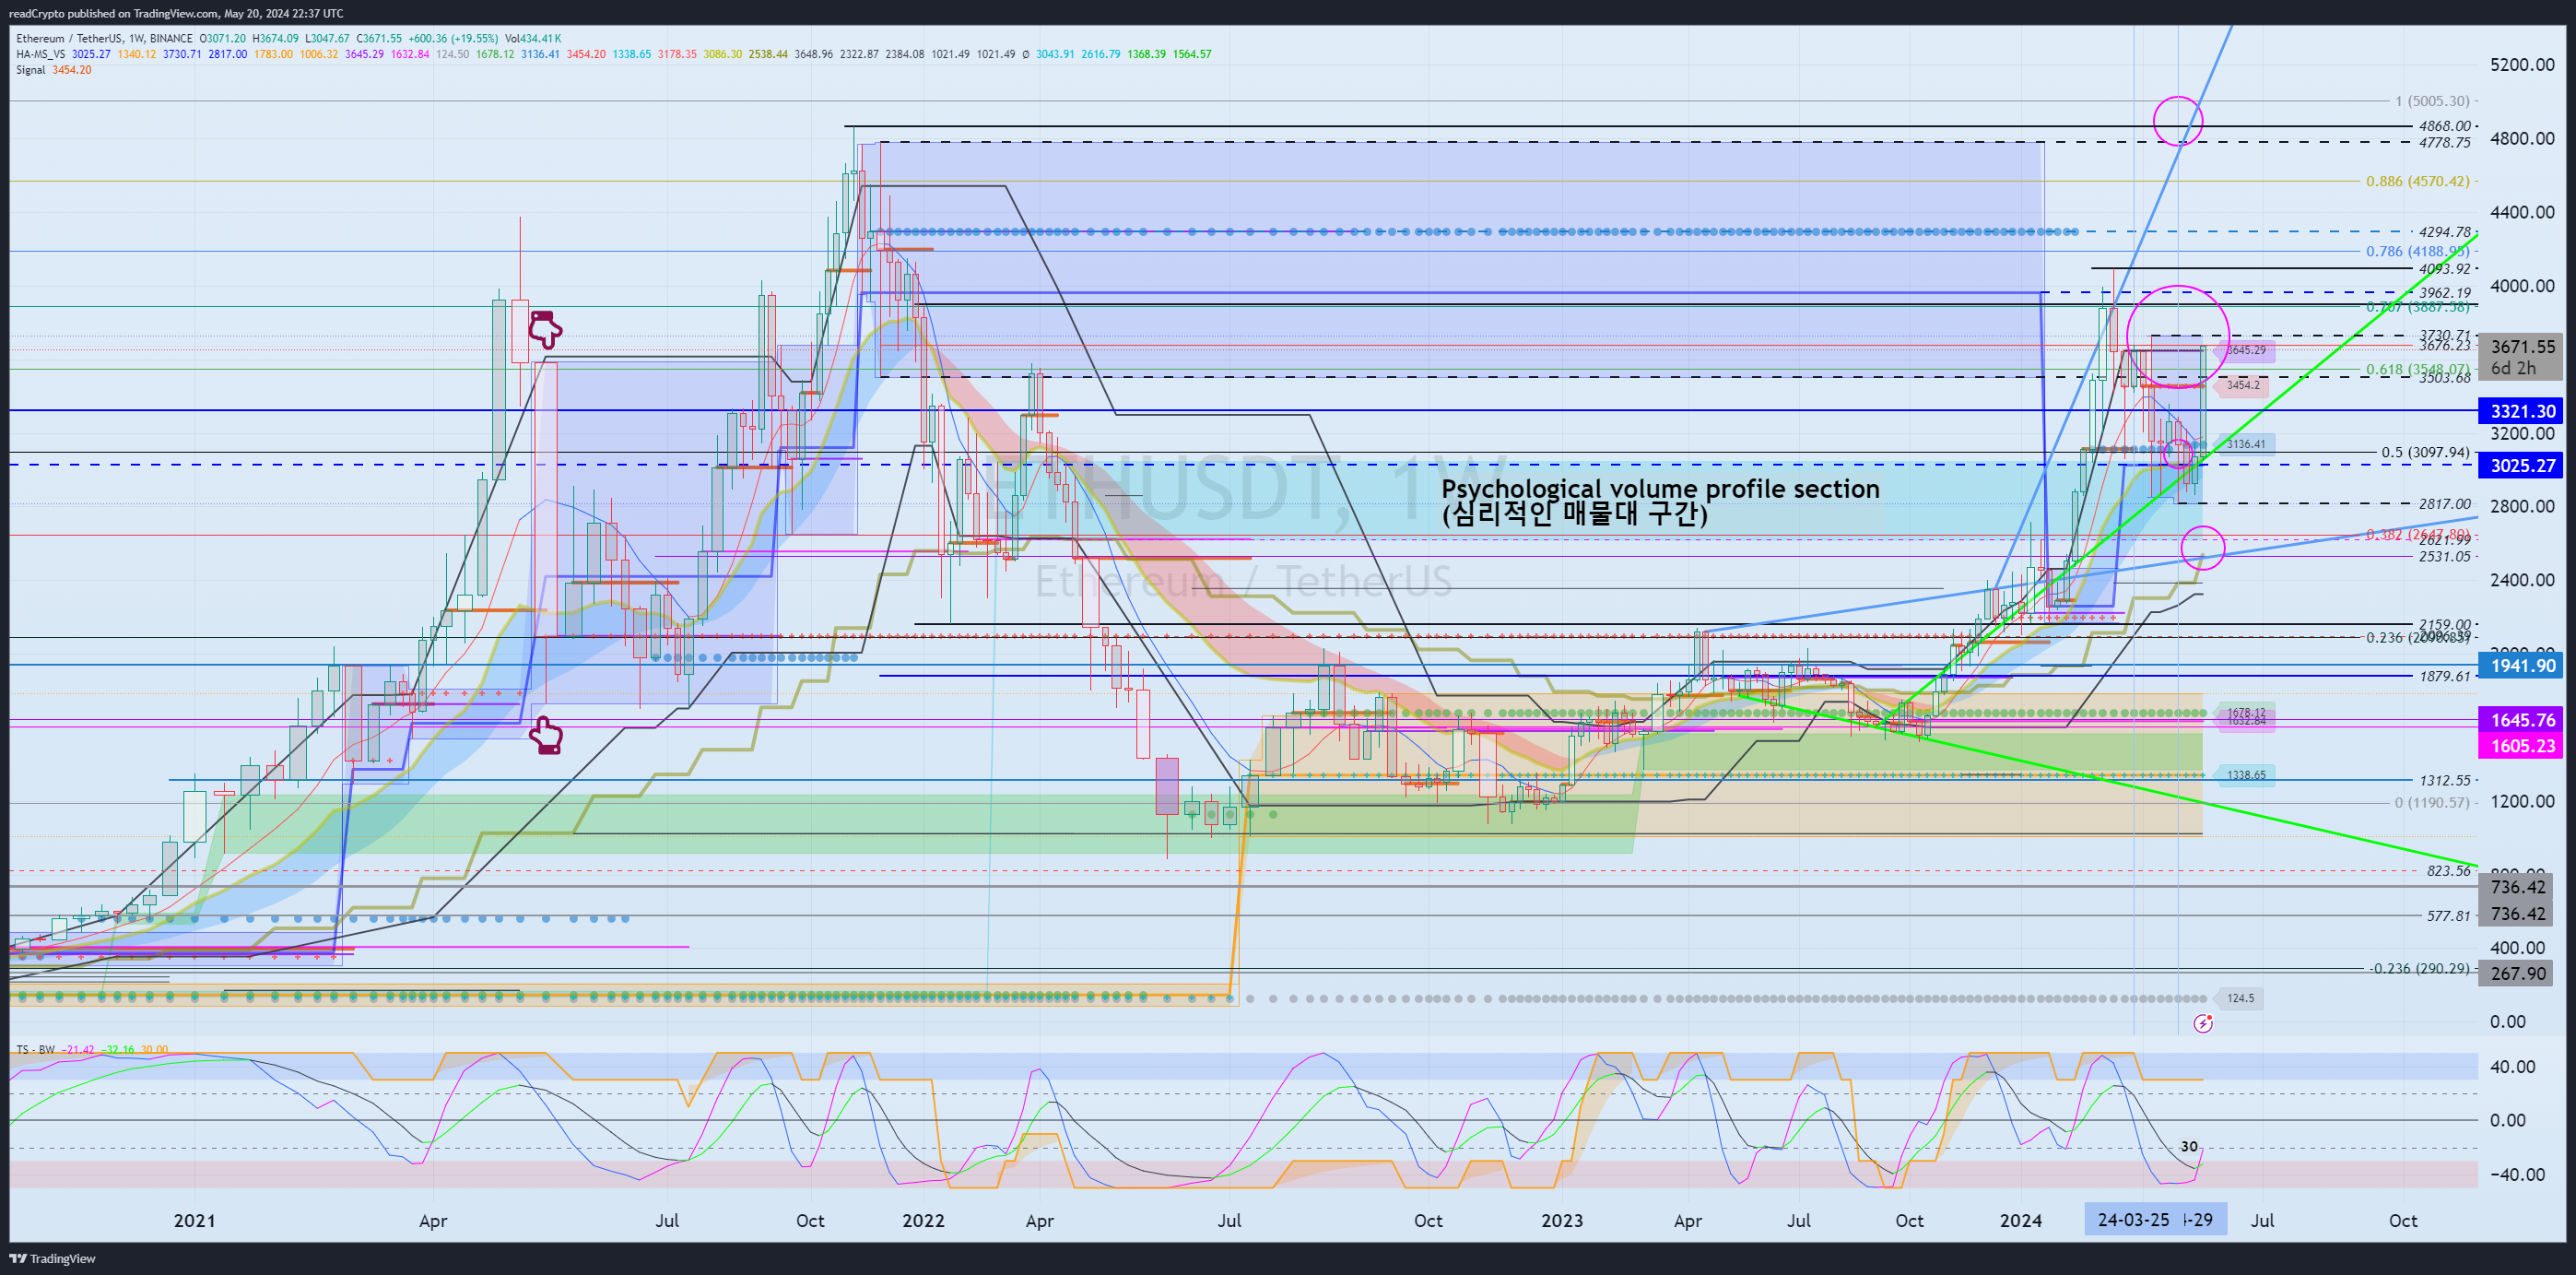Click the horizontal line label 577.81
The height and width of the screenshot is (1275, 2576).
2448,916
